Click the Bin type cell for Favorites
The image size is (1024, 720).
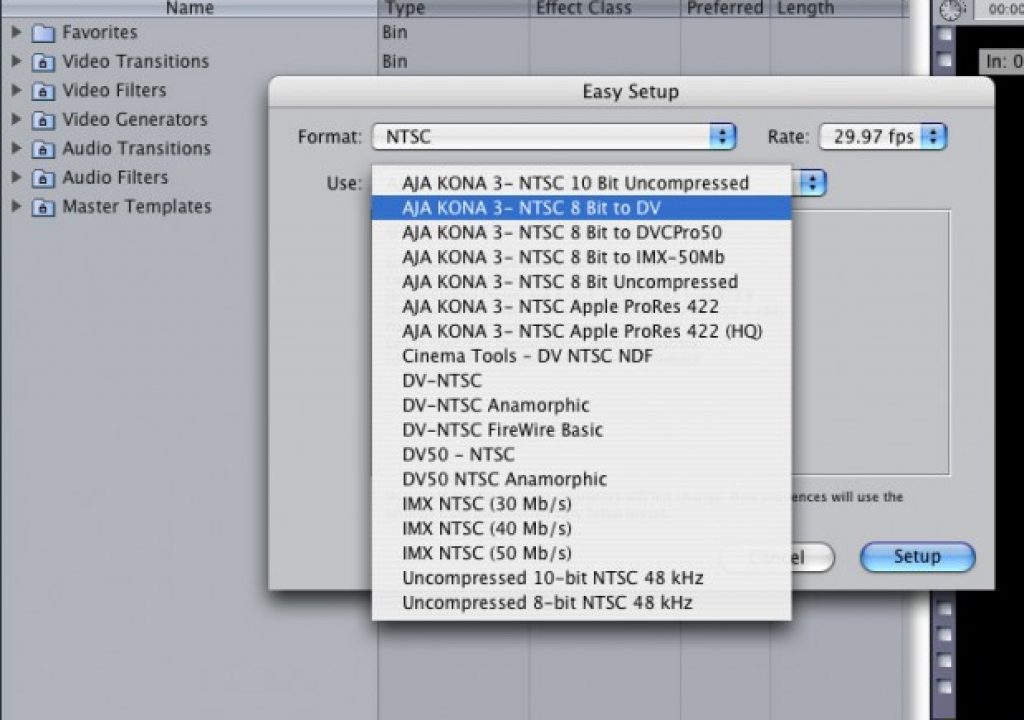point(394,32)
